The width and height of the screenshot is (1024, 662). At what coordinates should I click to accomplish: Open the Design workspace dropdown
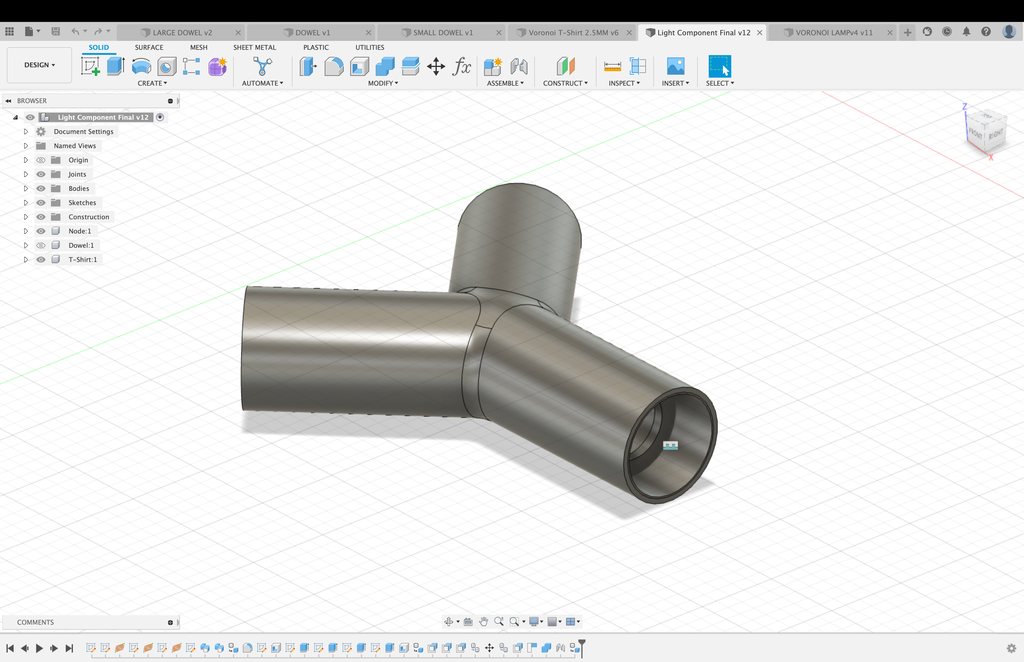tap(40, 65)
